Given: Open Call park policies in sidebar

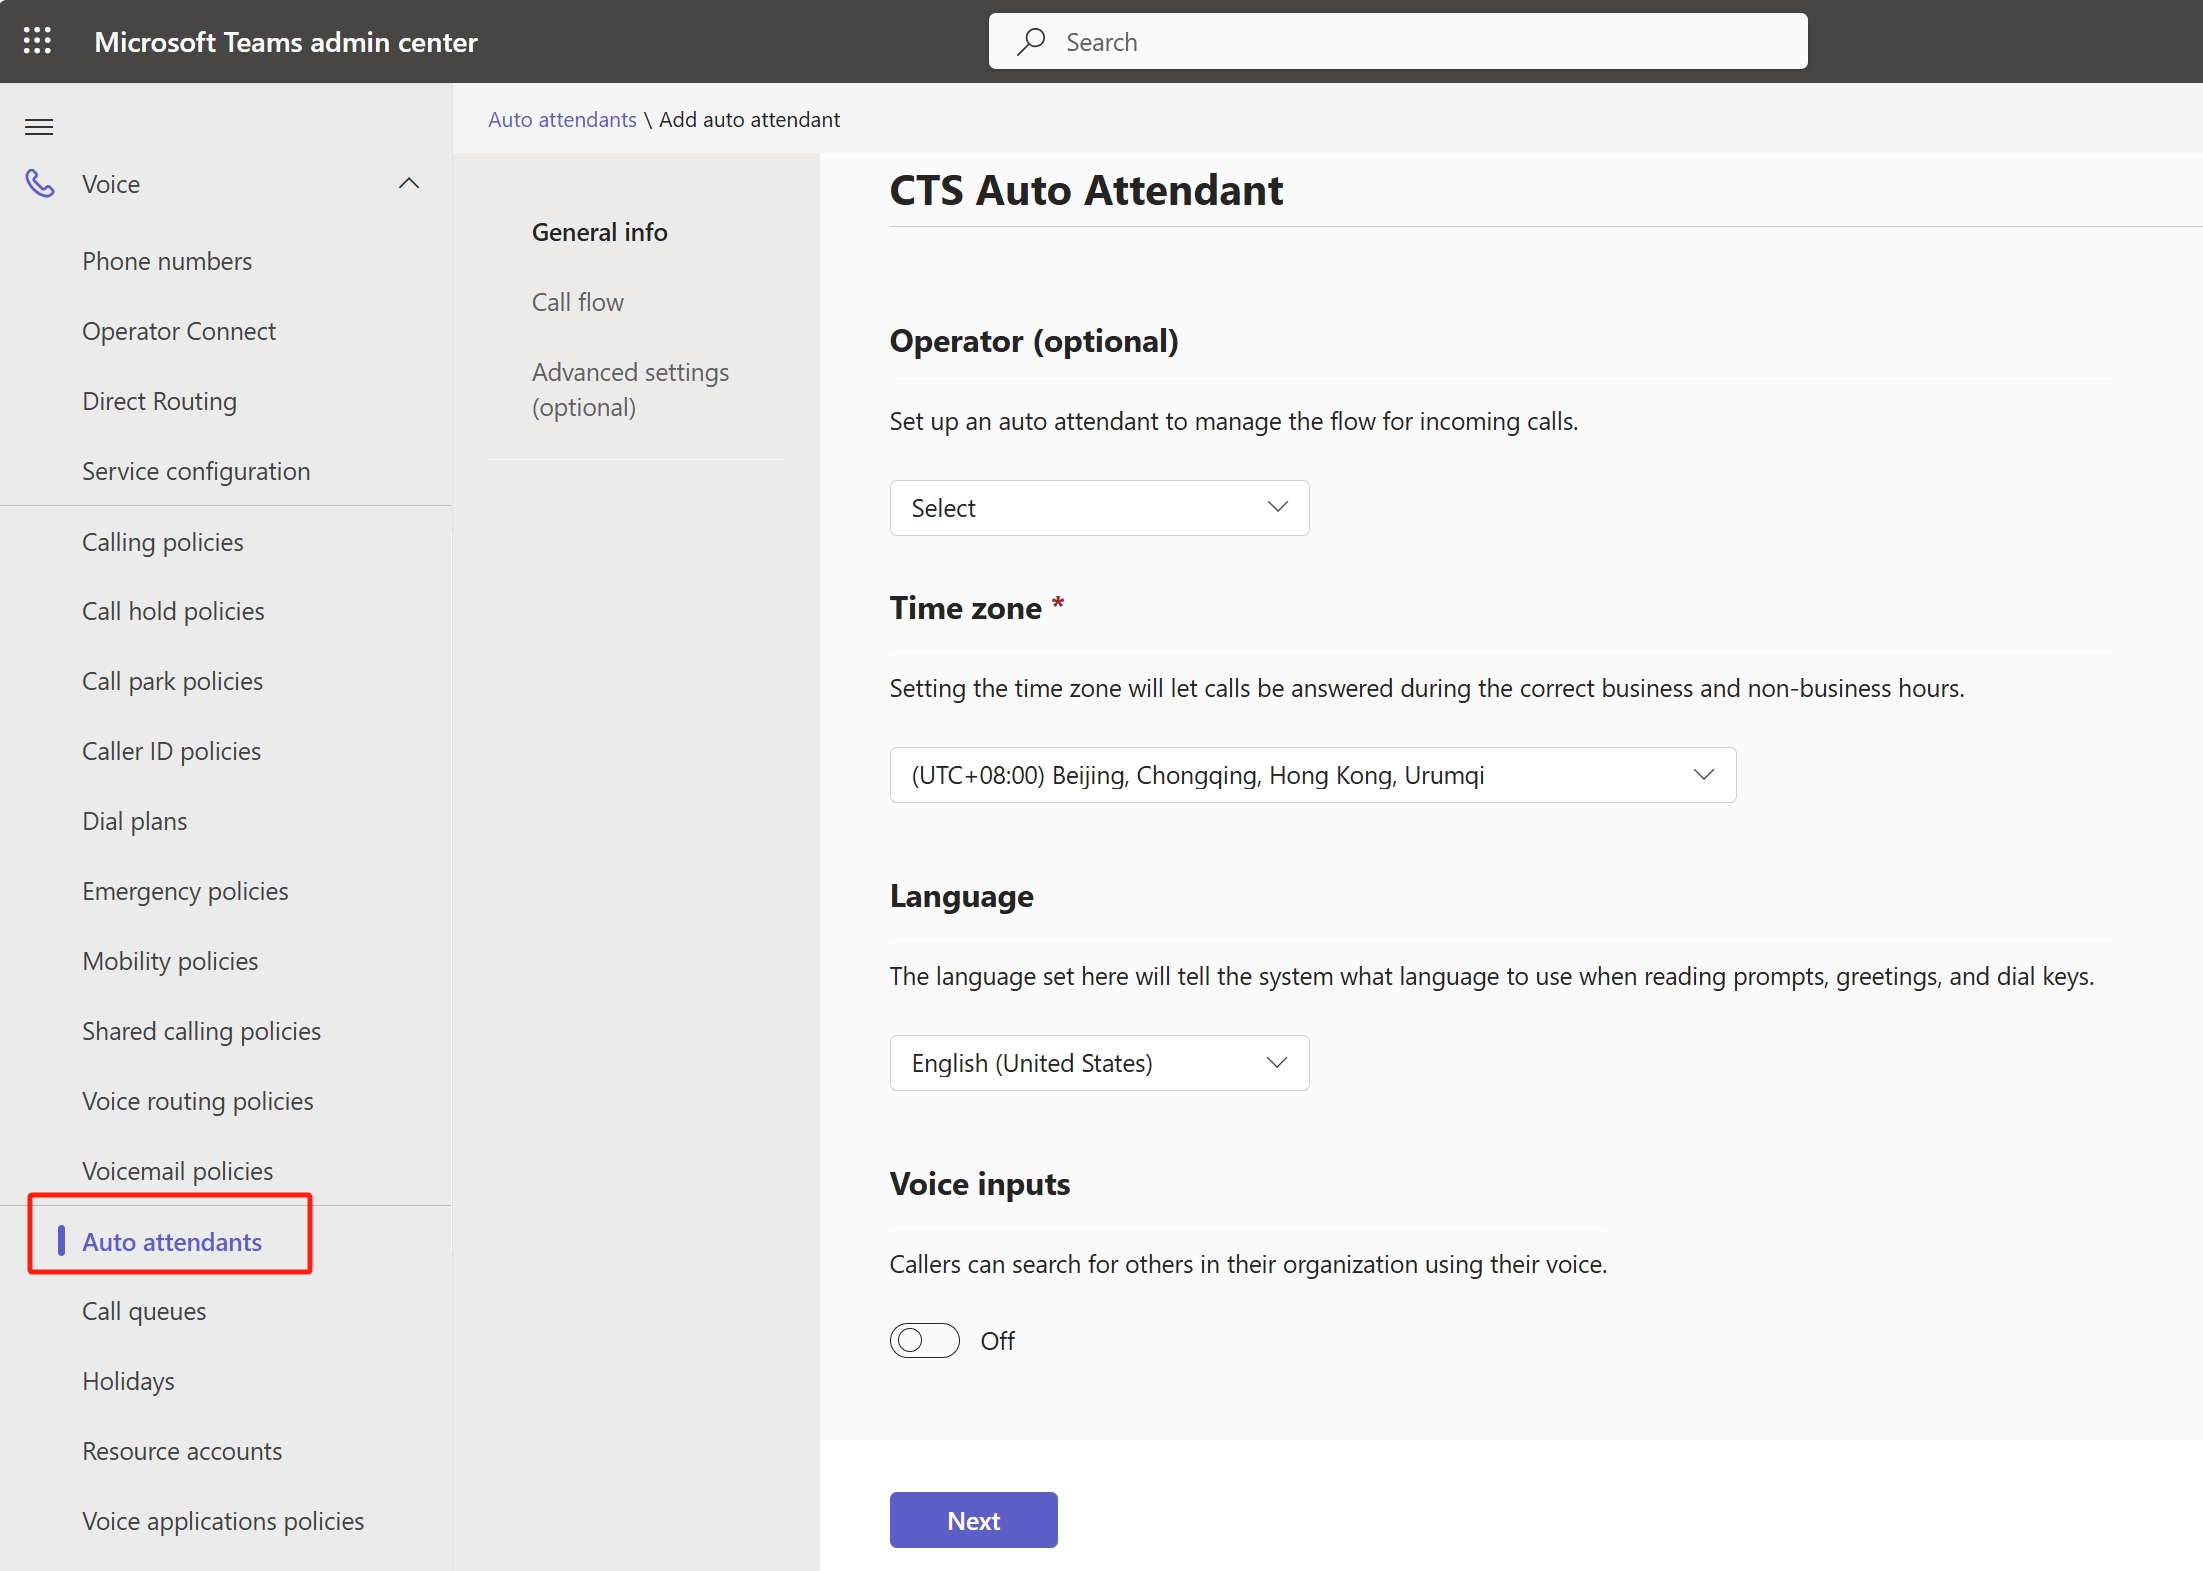Looking at the screenshot, I should 173,681.
